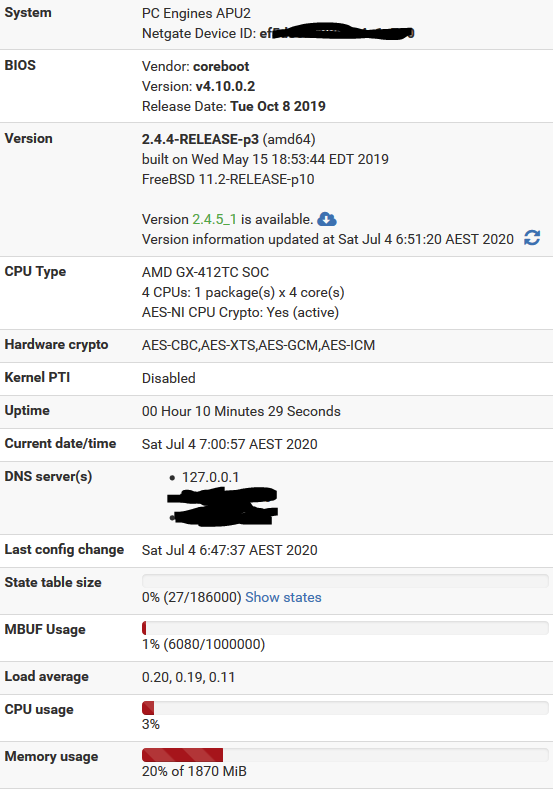Click the MBUF Usage progress bar

(345, 628)
